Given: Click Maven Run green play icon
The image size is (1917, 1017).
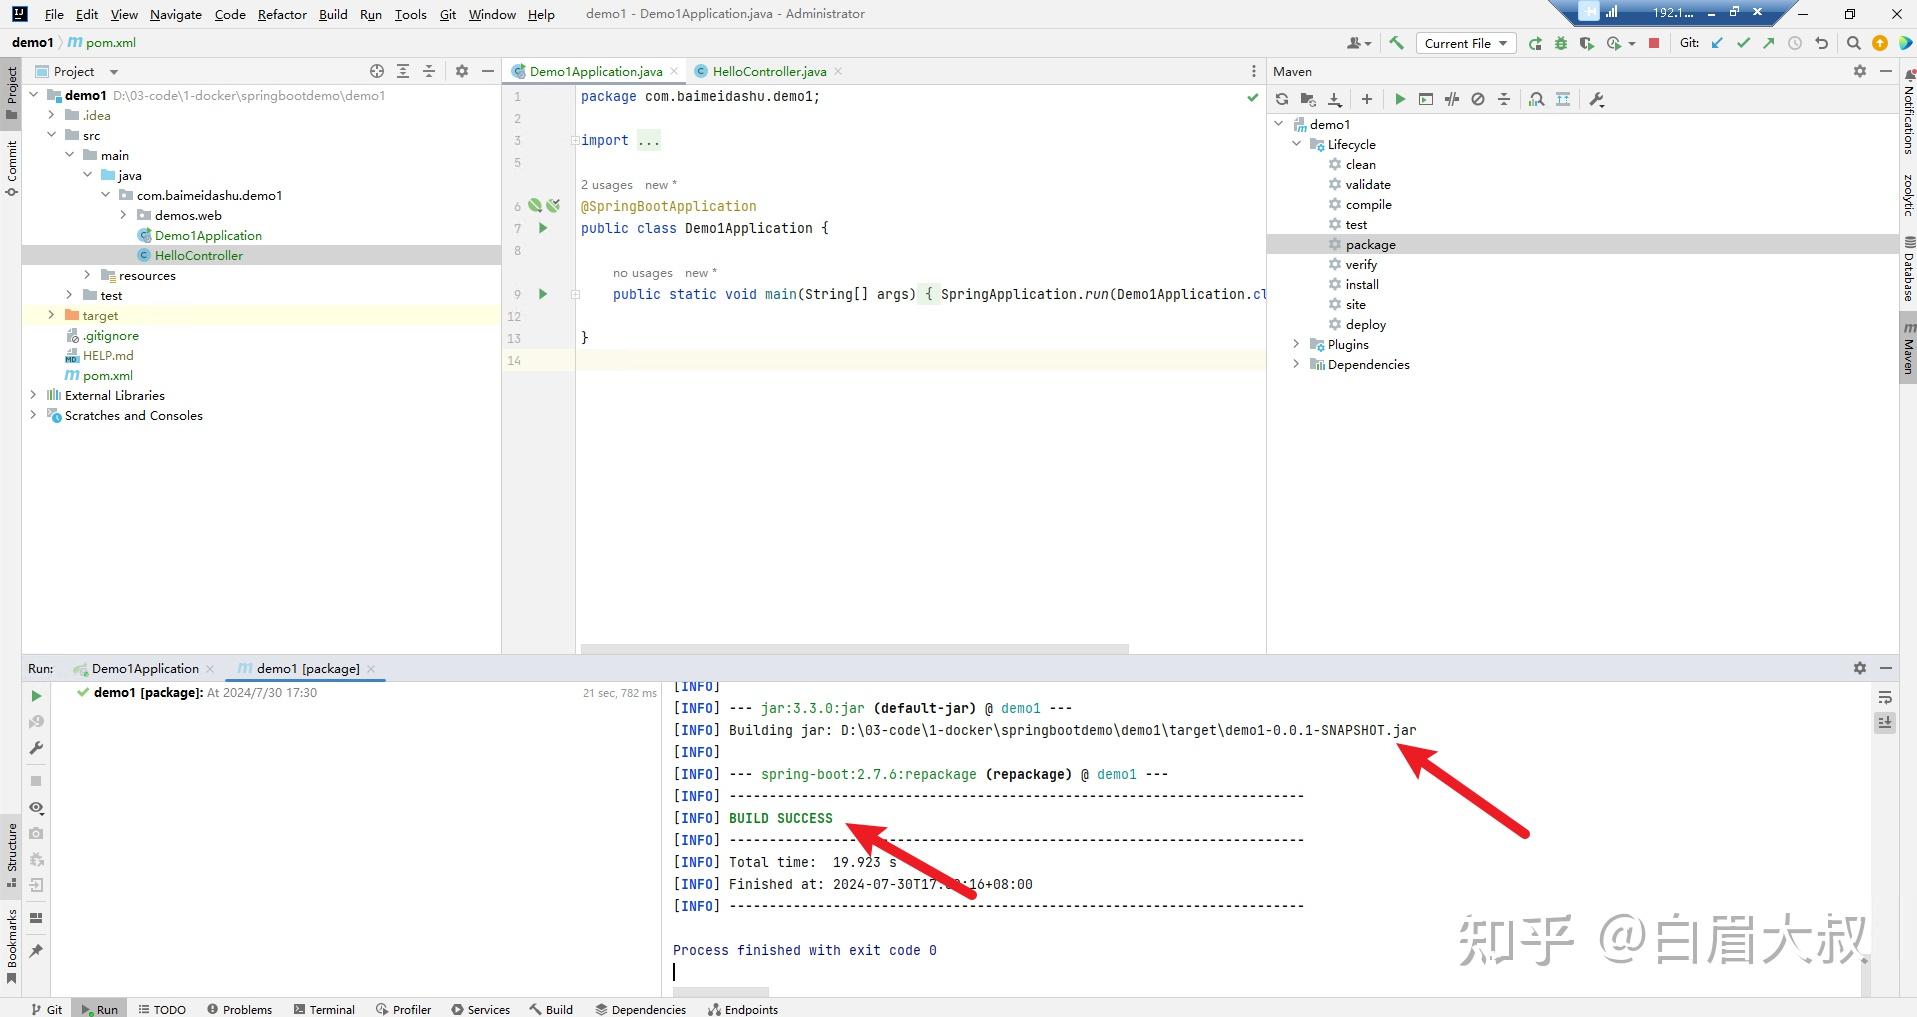Looking at the screenshot, I should (x=1400, y=99).
